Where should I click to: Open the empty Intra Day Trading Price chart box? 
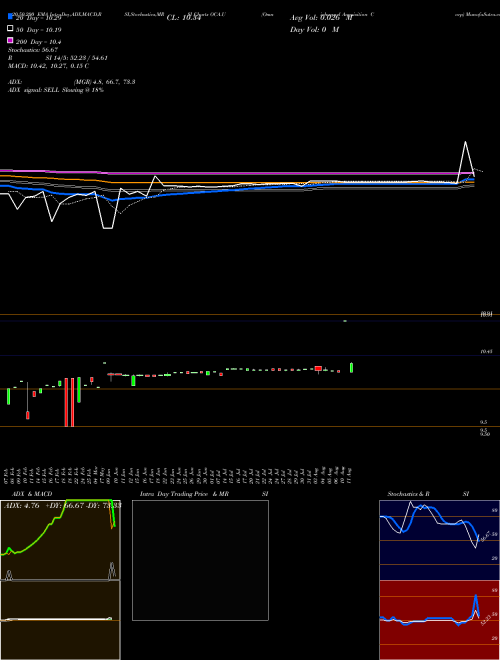point(200,560)
